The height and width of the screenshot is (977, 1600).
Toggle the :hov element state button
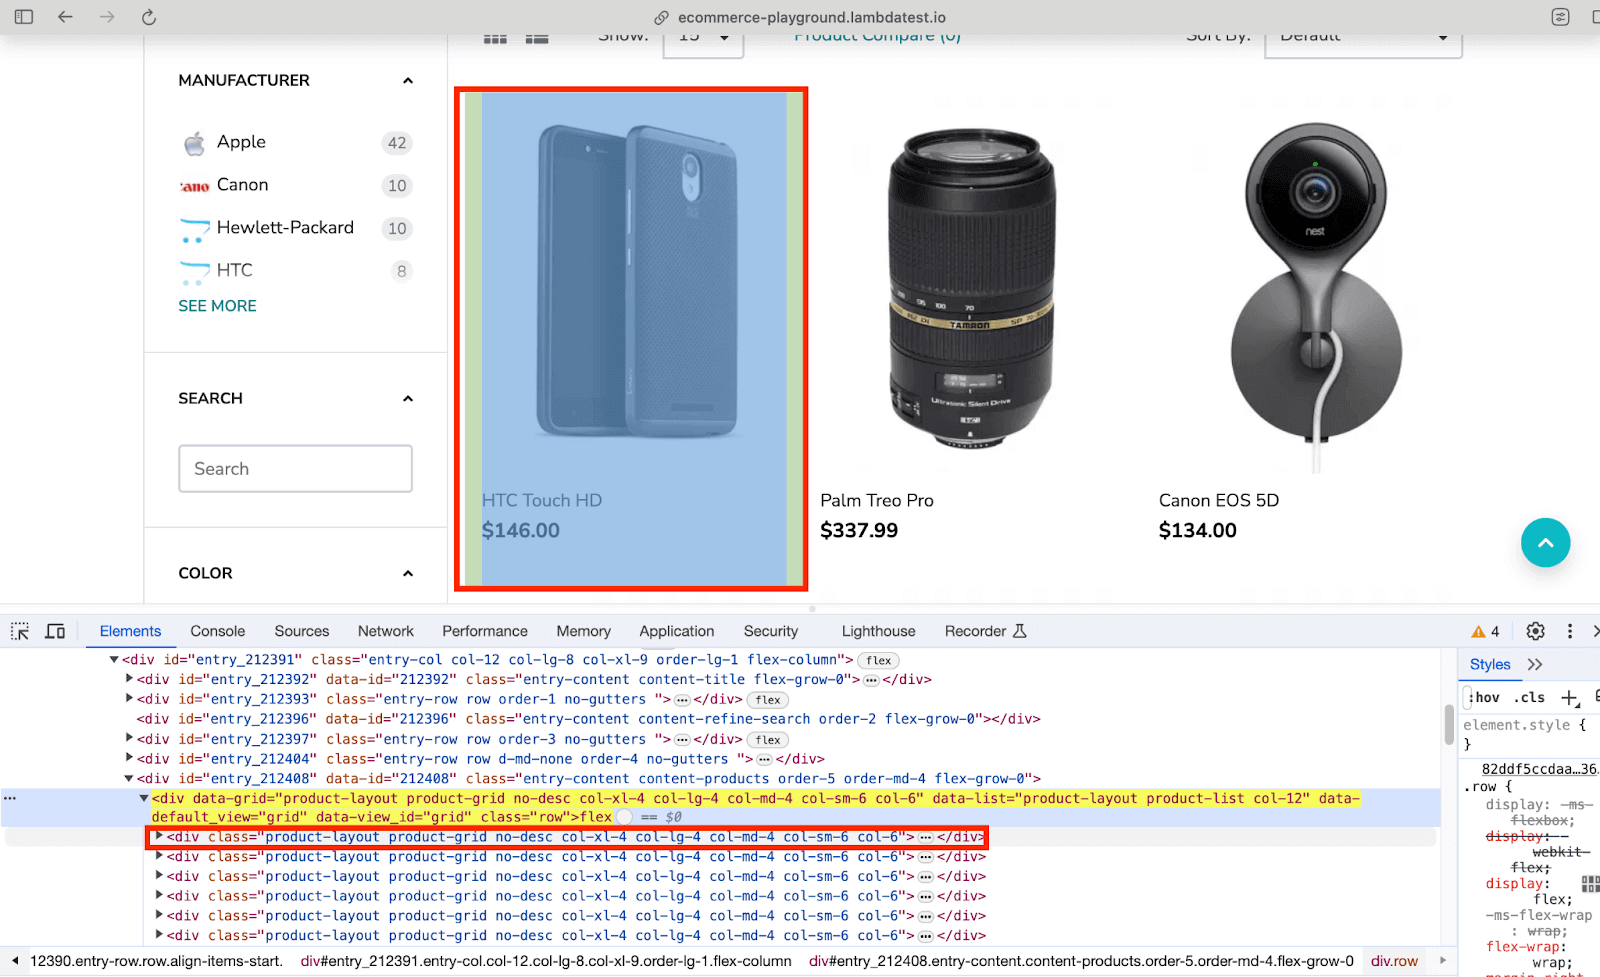point(1484,698)
